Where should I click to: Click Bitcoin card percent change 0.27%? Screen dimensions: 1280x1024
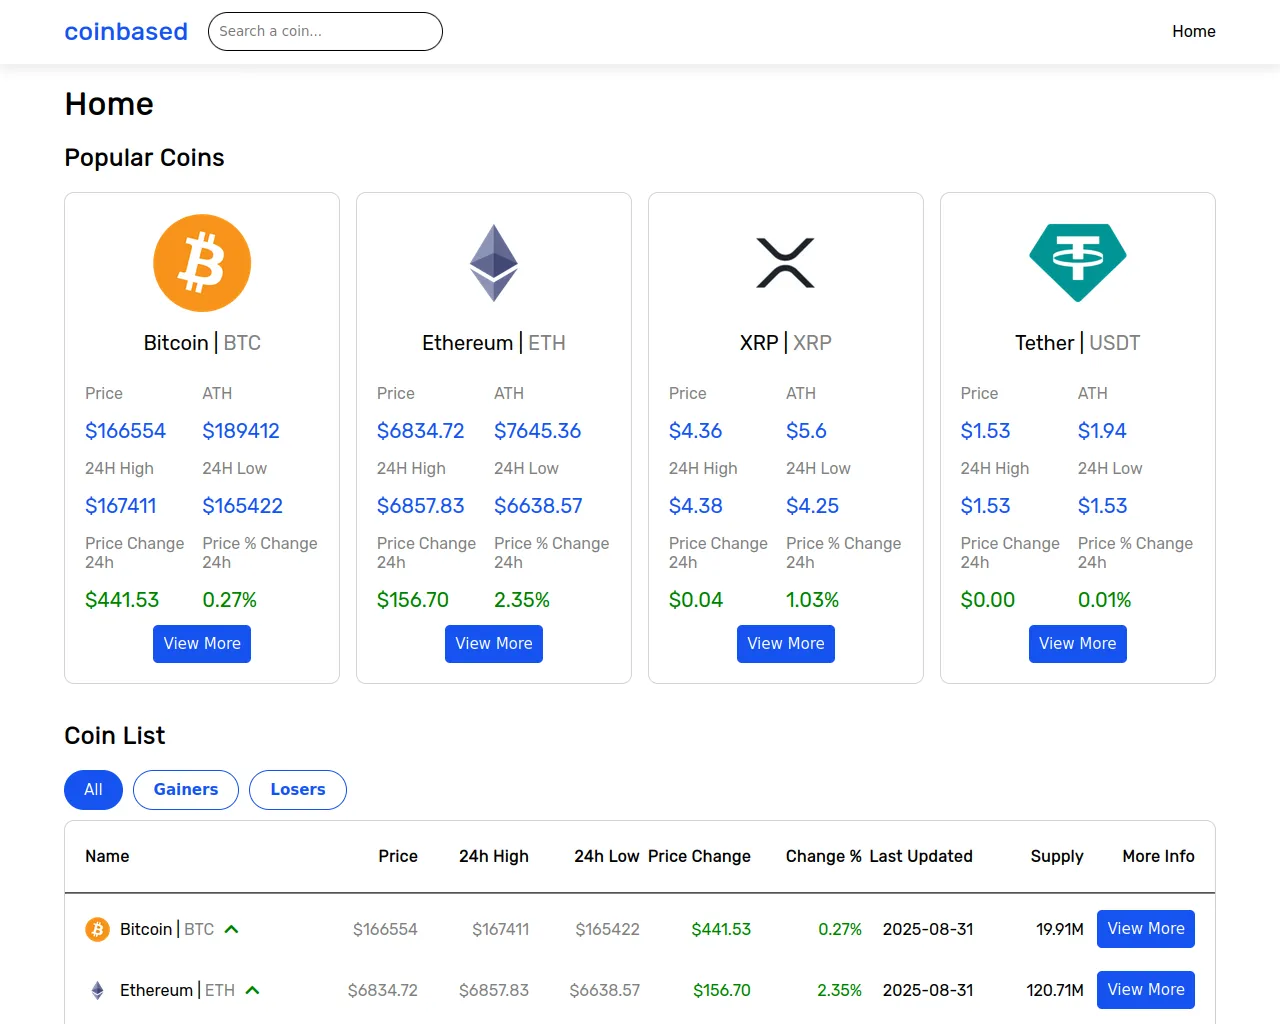pyautogui.click(x=230, y=600)
